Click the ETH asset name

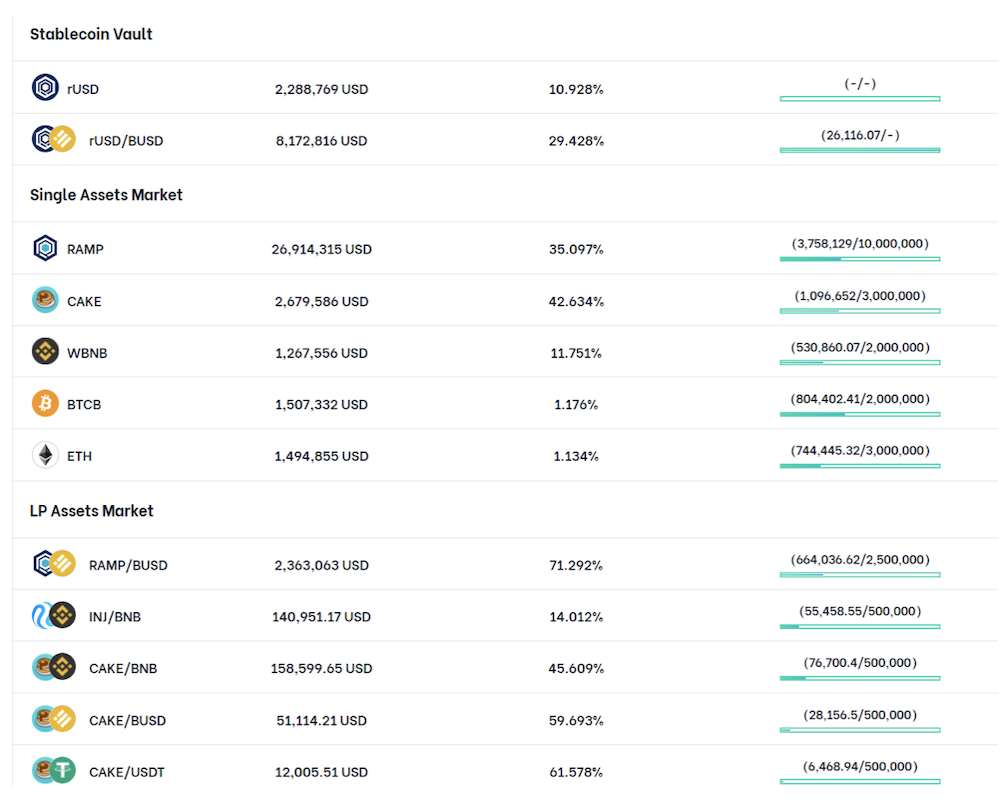click(79, 457)
